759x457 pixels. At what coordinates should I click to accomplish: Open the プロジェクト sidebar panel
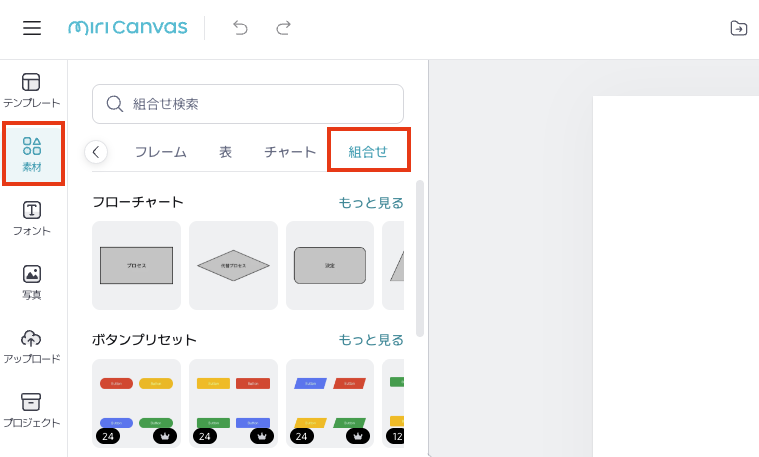click(x=32, y=410)
